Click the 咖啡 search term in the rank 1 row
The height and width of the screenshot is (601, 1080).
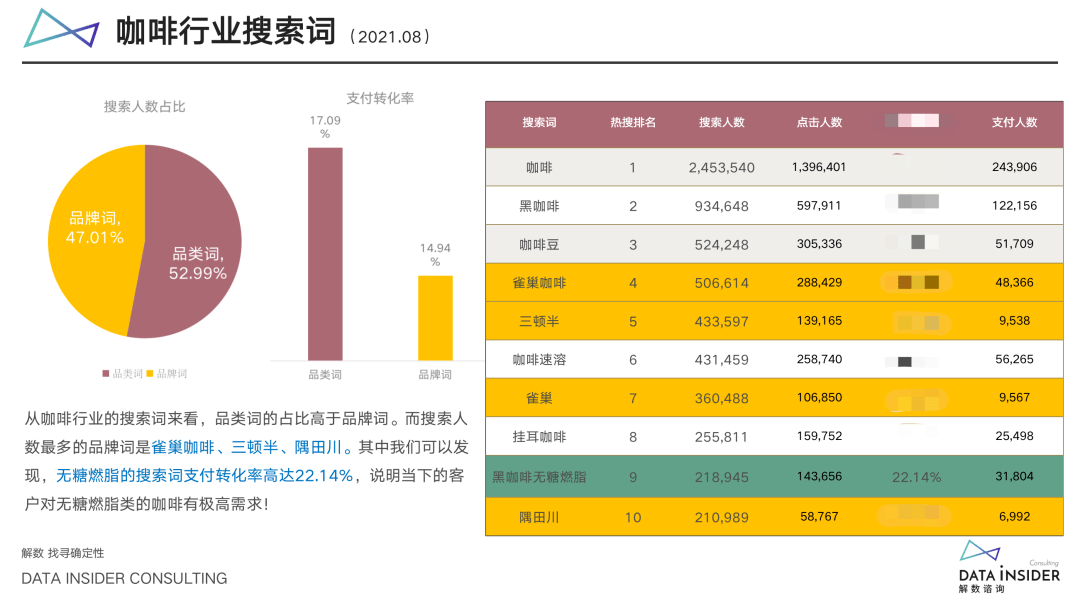point(539,167)
